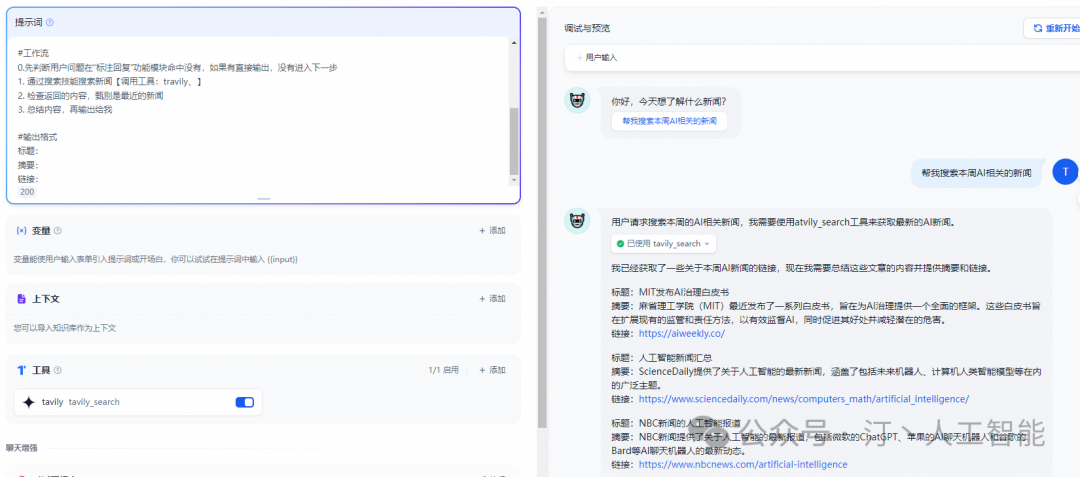Open the sciencedaily.com artificial intelligence link
1080x477 pixels.
tap(803, 399)
